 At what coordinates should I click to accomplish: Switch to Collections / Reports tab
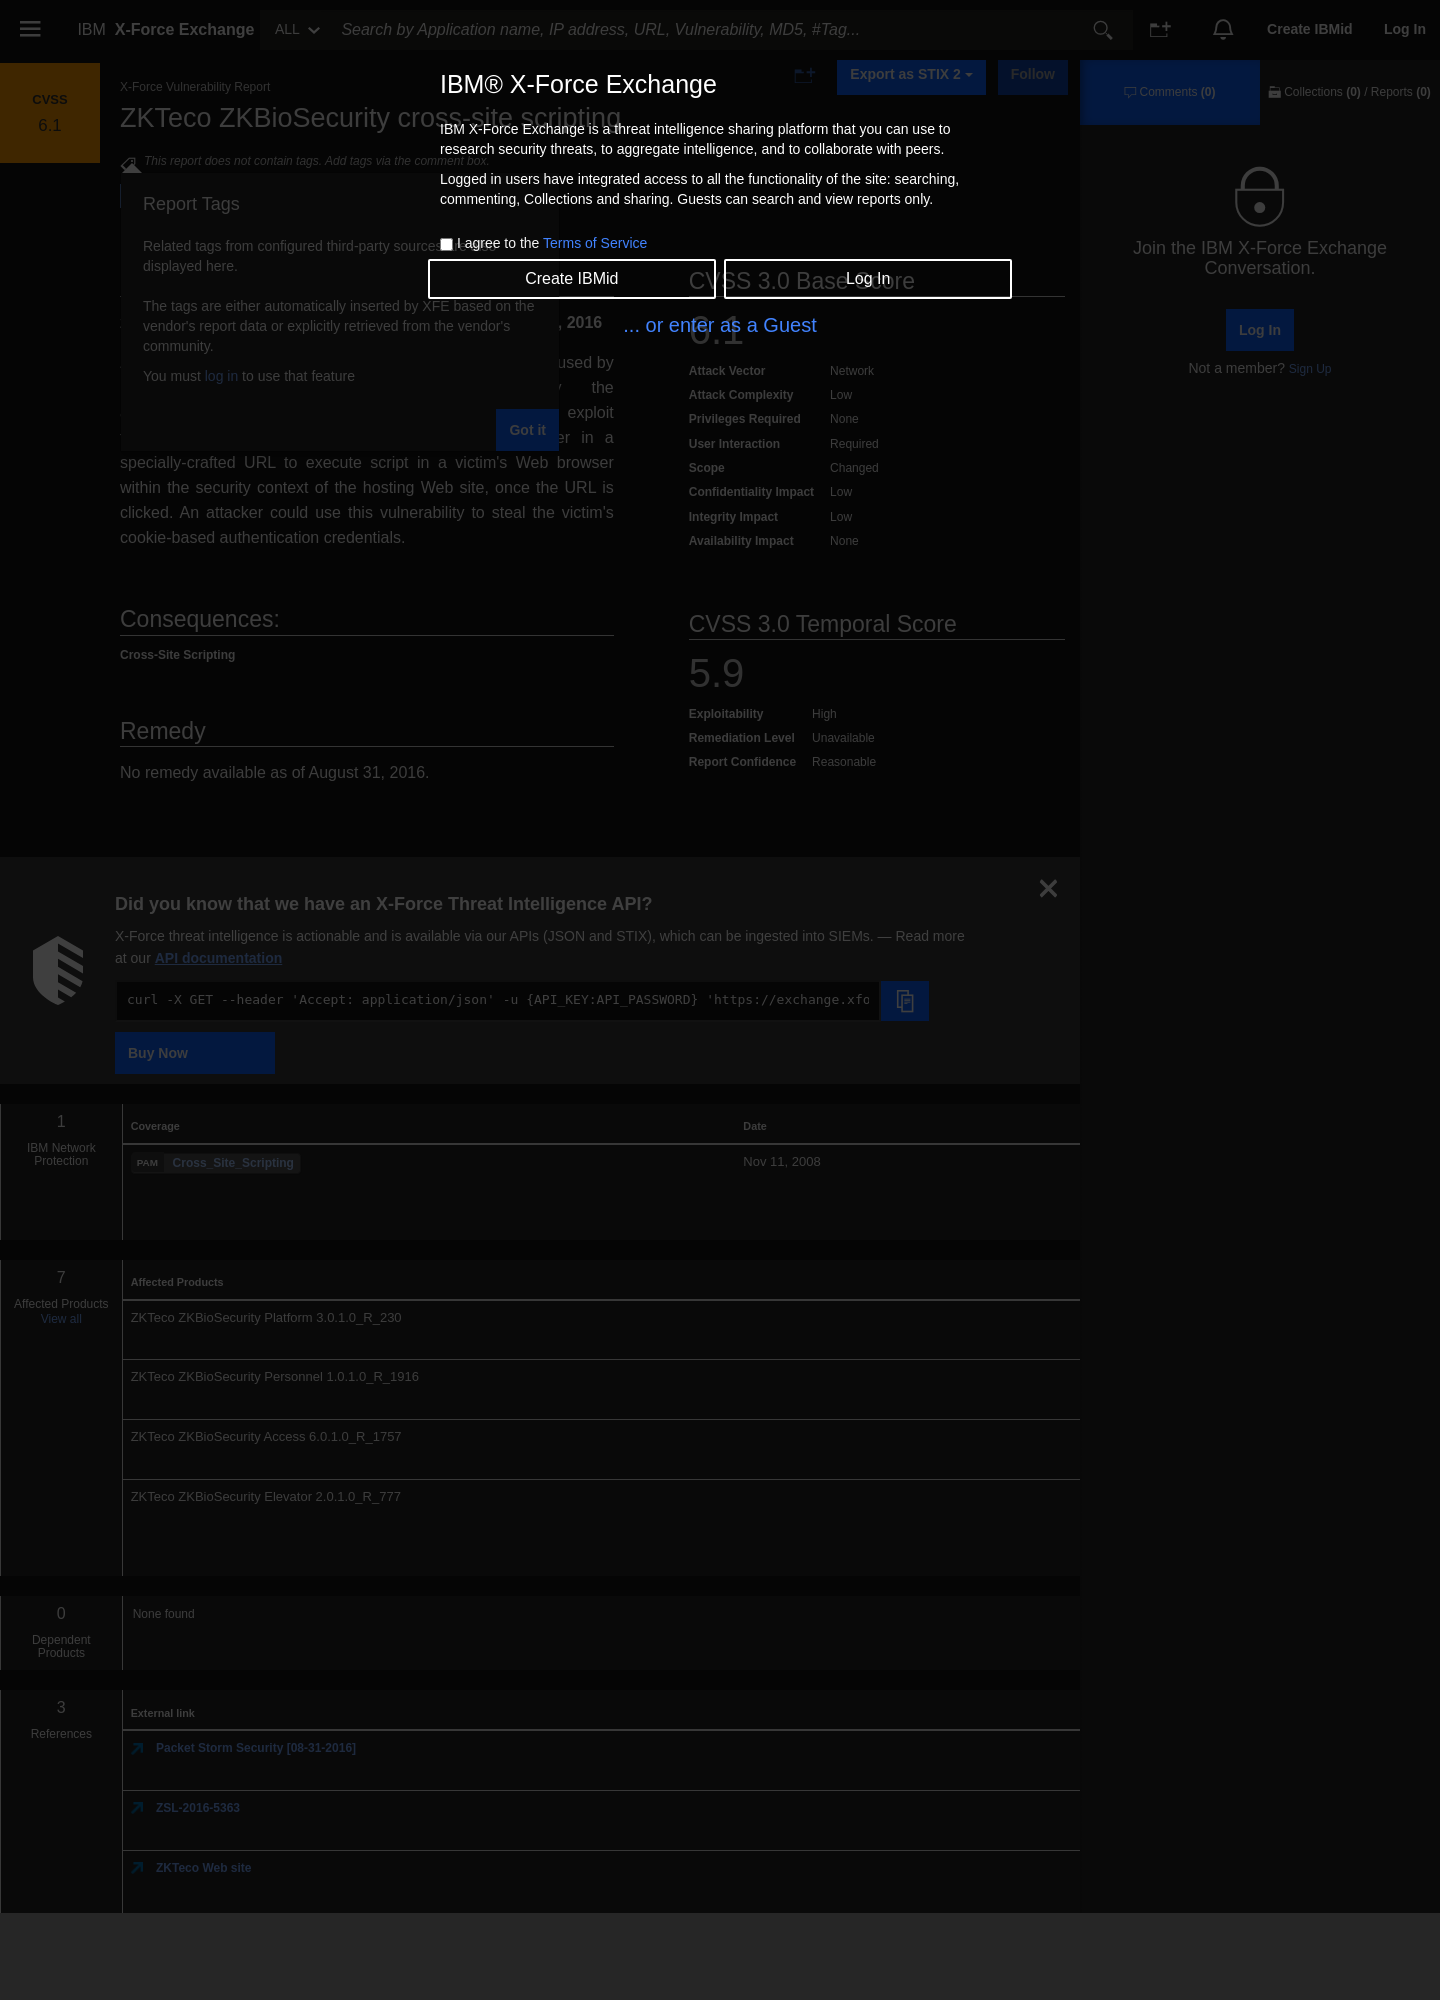point(1350,92)
